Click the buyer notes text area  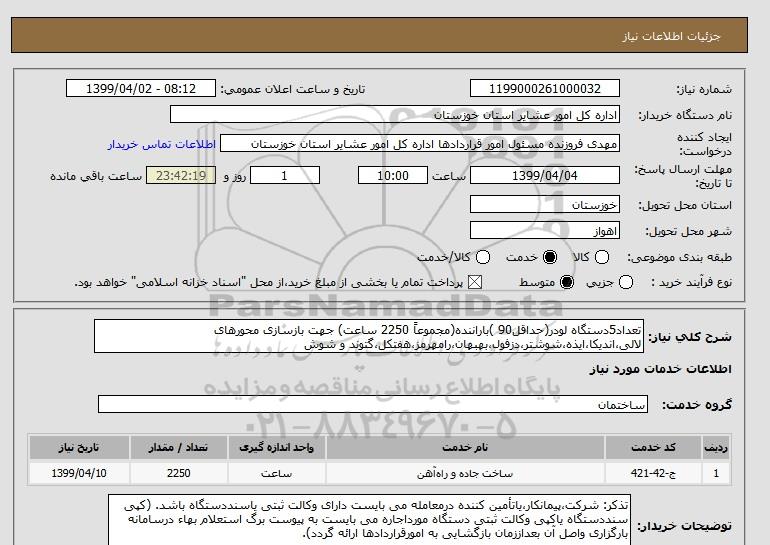click(370, 520)
